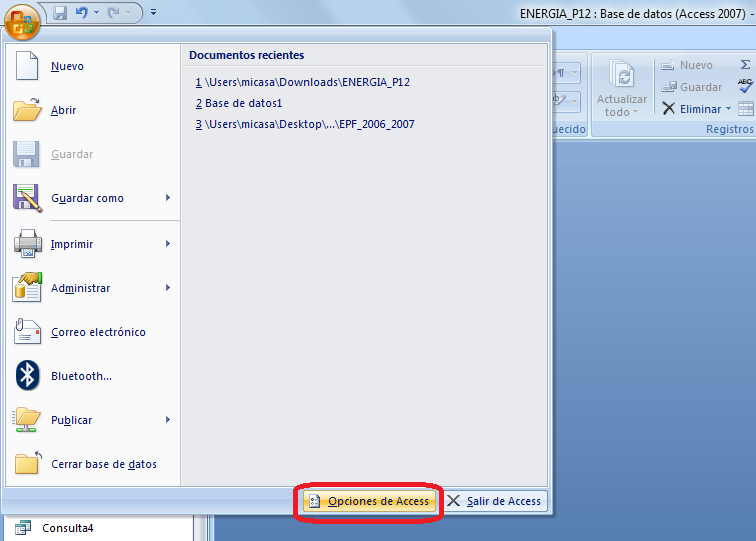Click Eliminar in the Registros ribbon group
Viewport: 756px width, 541px height.
(x=691, y=109)
